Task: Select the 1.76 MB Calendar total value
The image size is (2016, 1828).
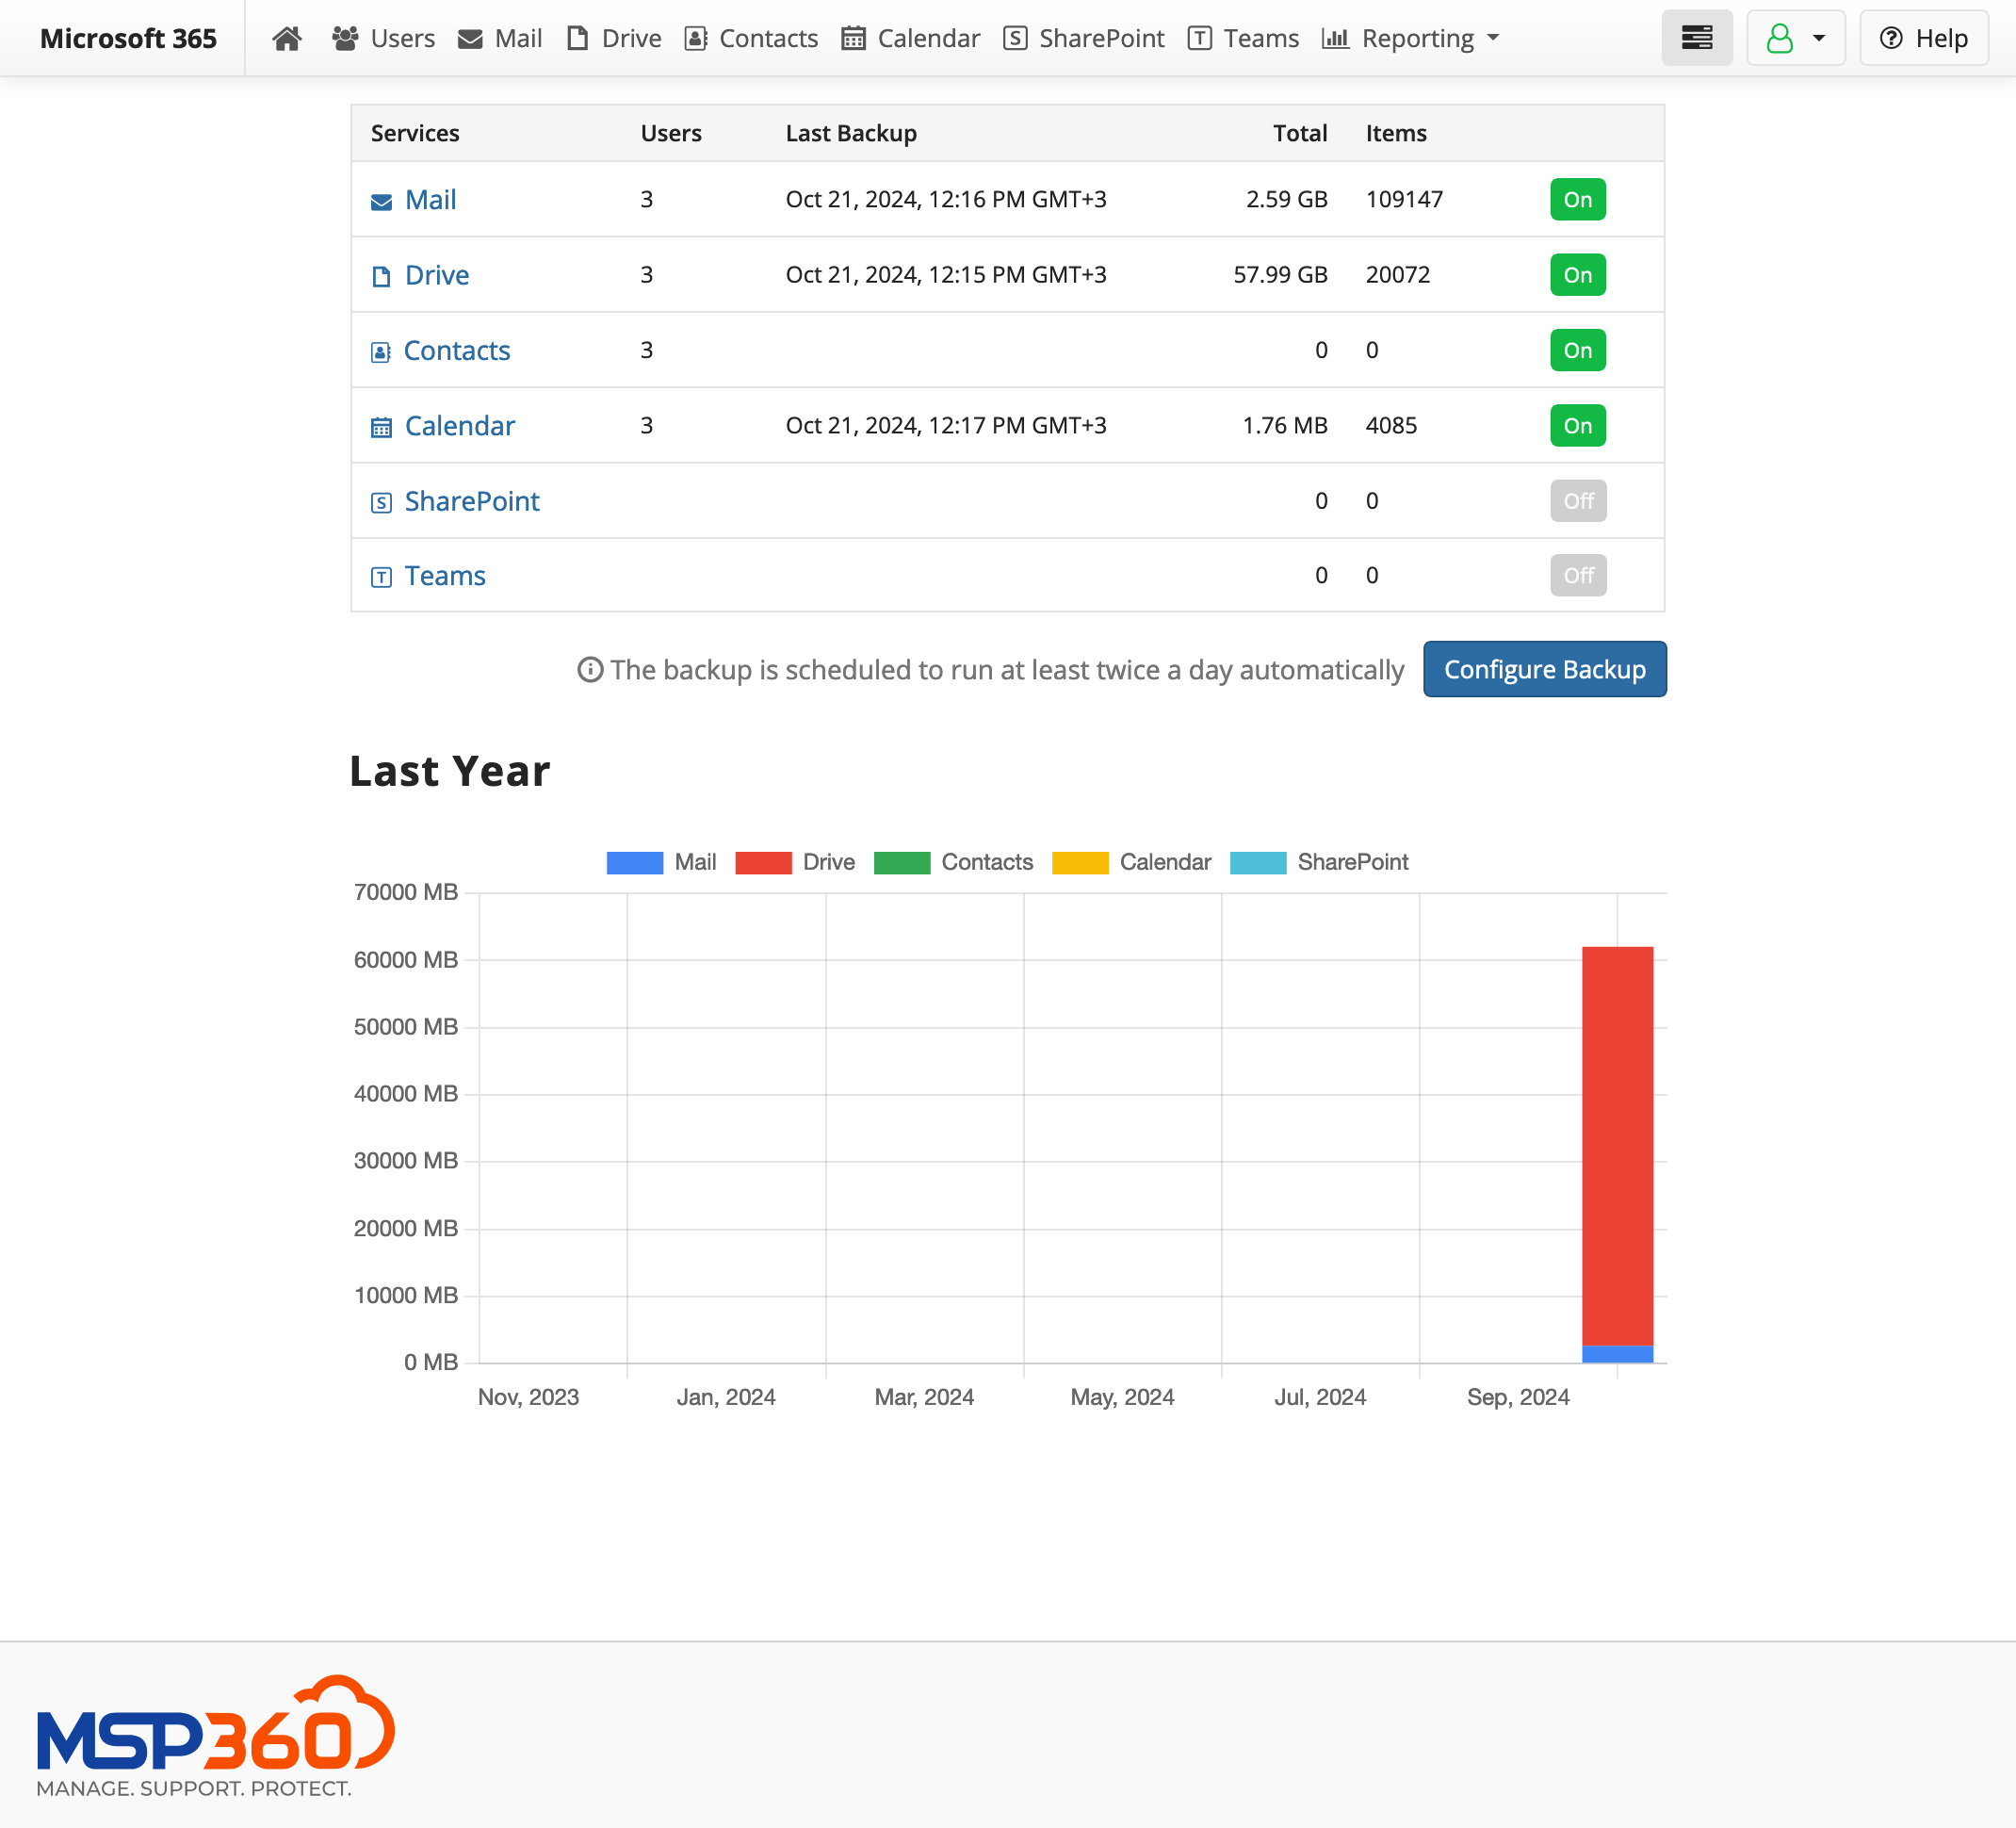Action: coord(1284,426)
